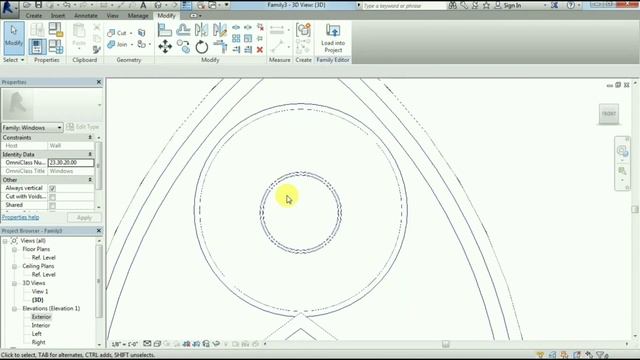Select Ref. Level under Floor Plans

click(43, 258)
